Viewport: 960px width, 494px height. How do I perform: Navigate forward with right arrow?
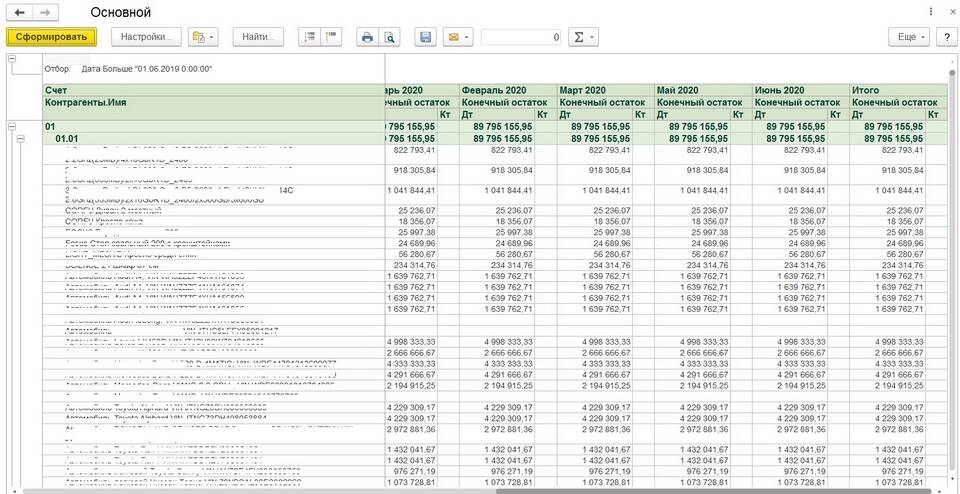45,13
